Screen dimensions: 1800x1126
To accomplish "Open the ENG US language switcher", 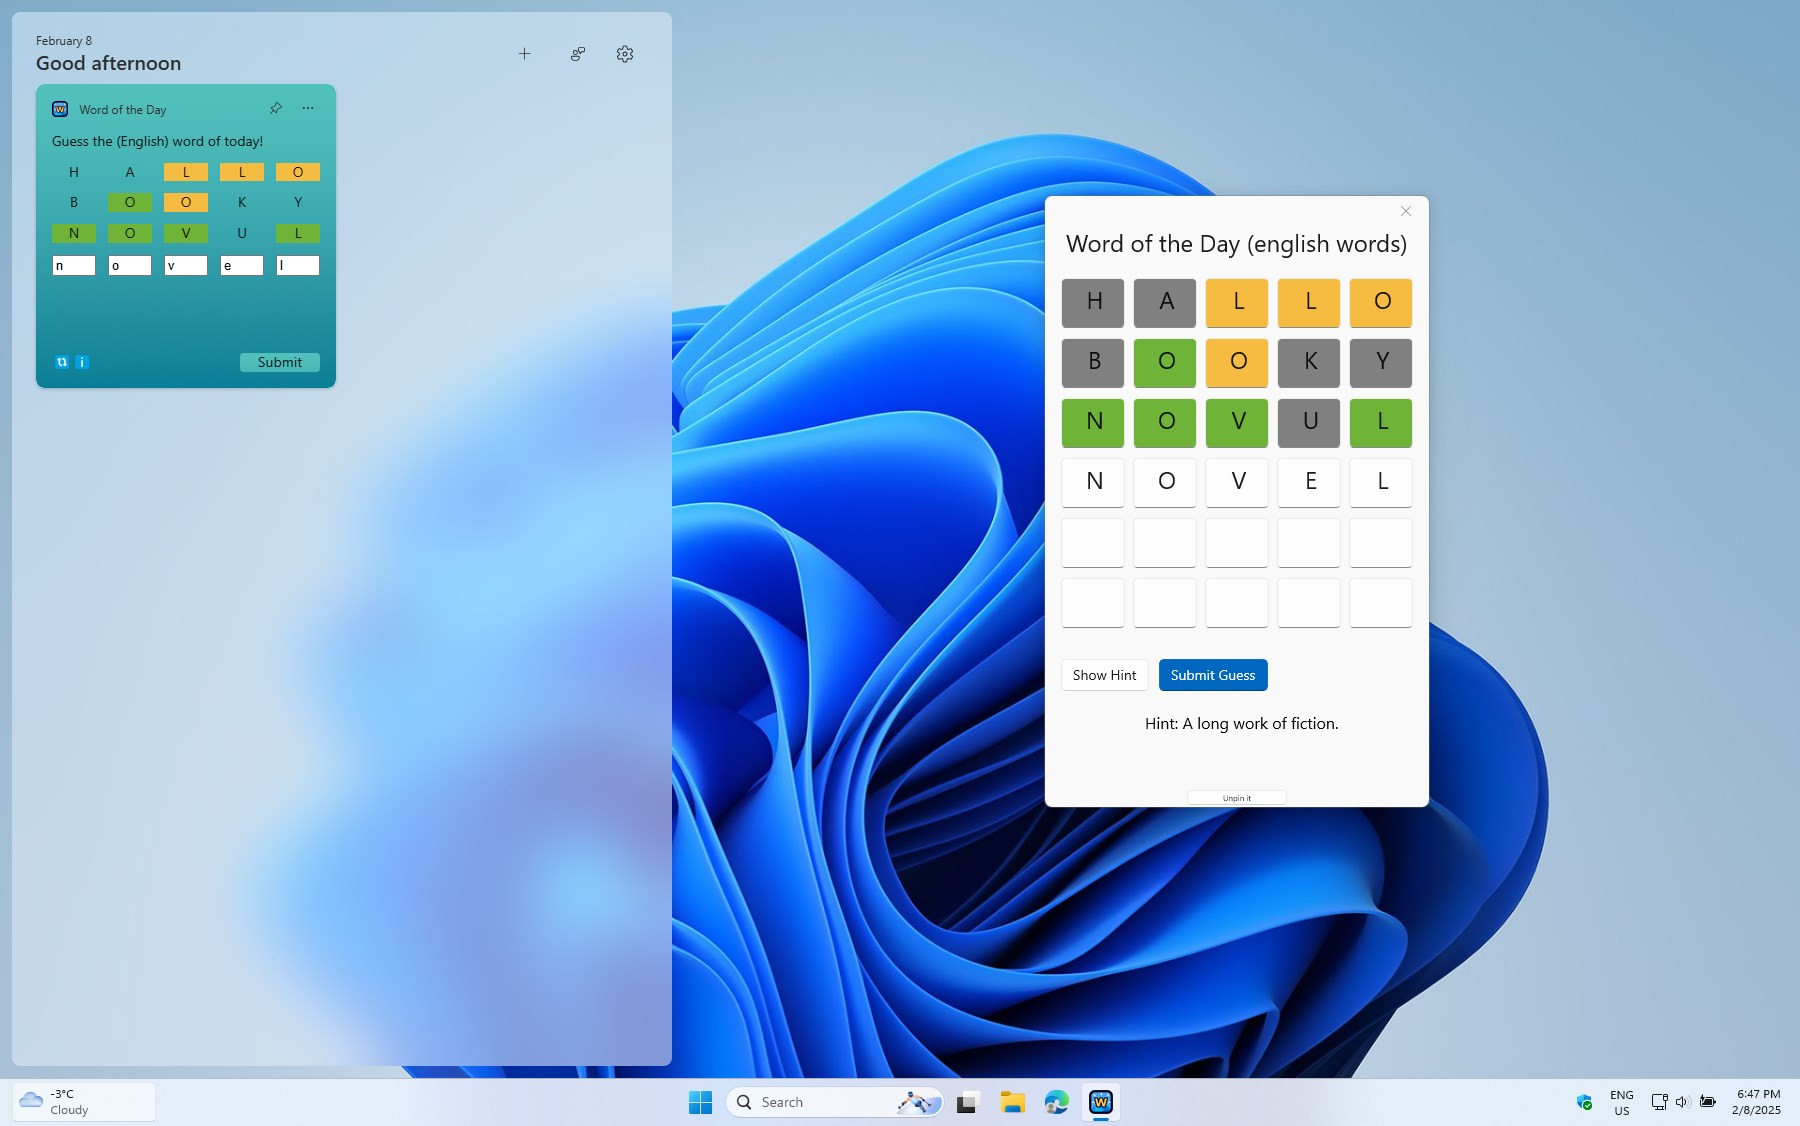I will tap(1621, 1102).
